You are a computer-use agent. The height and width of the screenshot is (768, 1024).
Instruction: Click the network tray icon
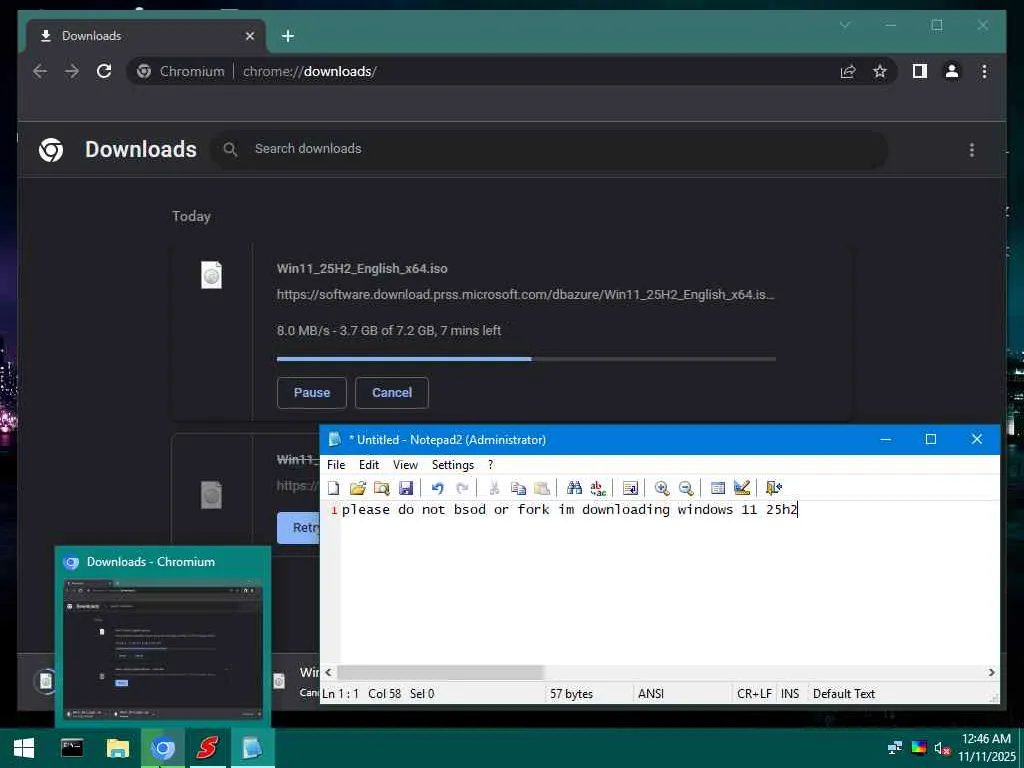895,748
